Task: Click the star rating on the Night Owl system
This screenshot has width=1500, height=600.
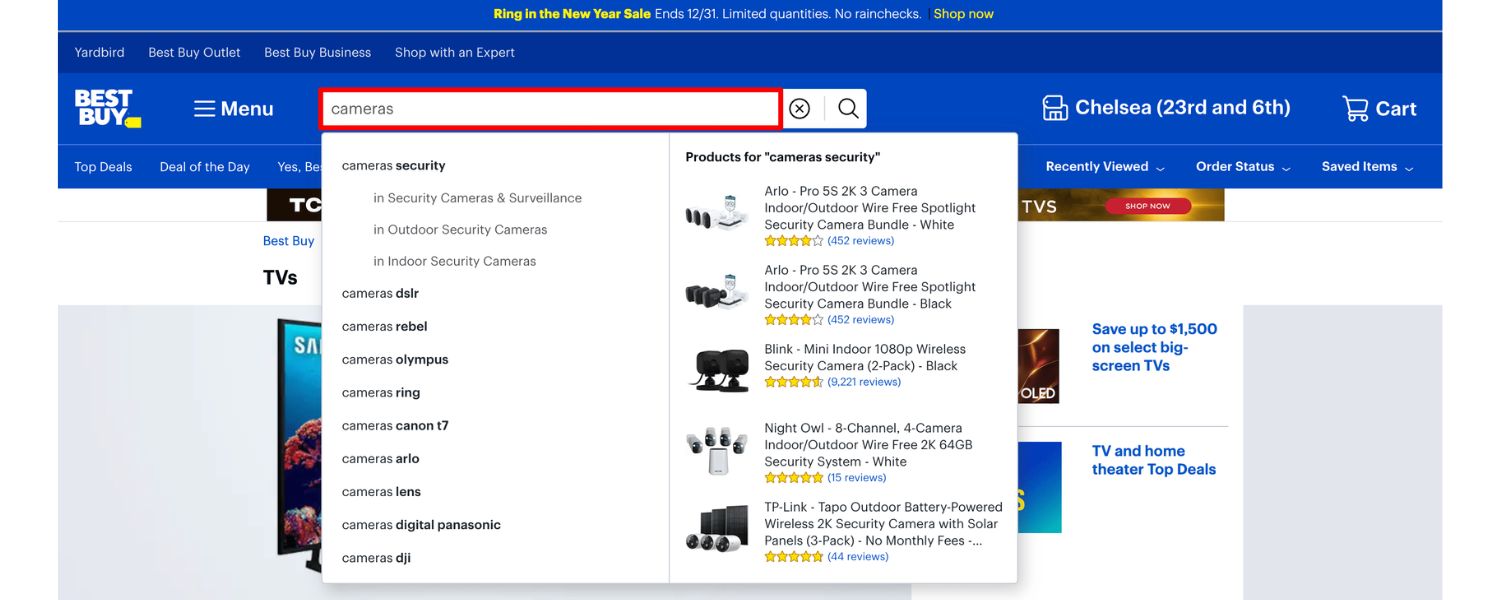Action: click(x=795, y=477)
